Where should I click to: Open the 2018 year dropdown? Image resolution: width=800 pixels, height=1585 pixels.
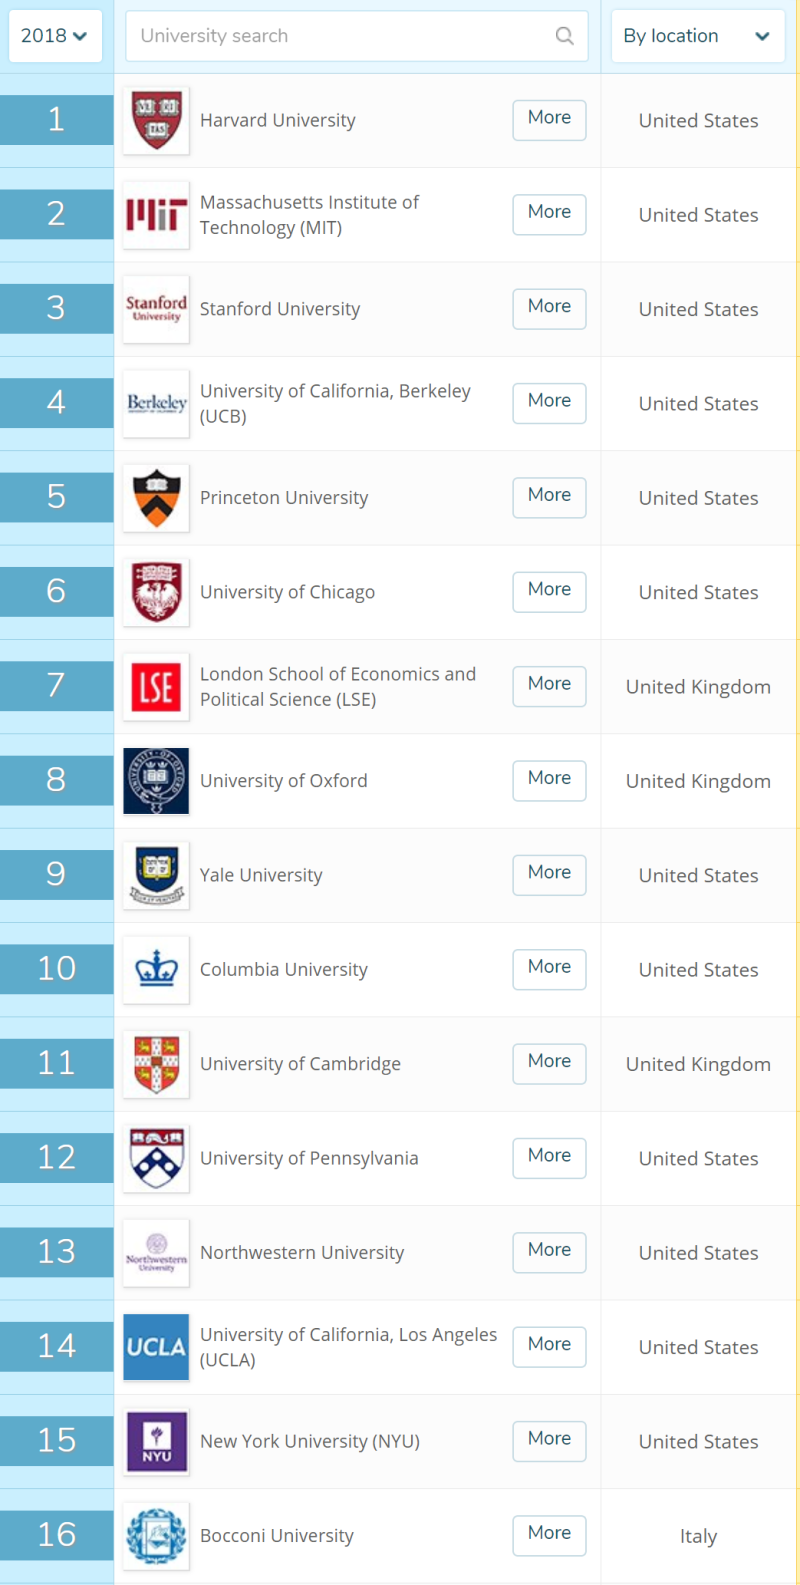[54, 36]
